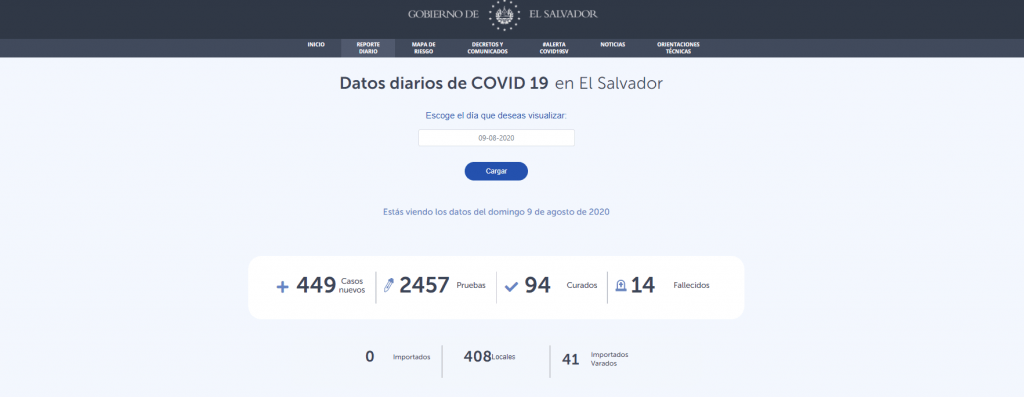Screen dimensions: 1024x397
Task: Open ORIENTACIONES TÉCNICAS menu item
Action: 679,48
